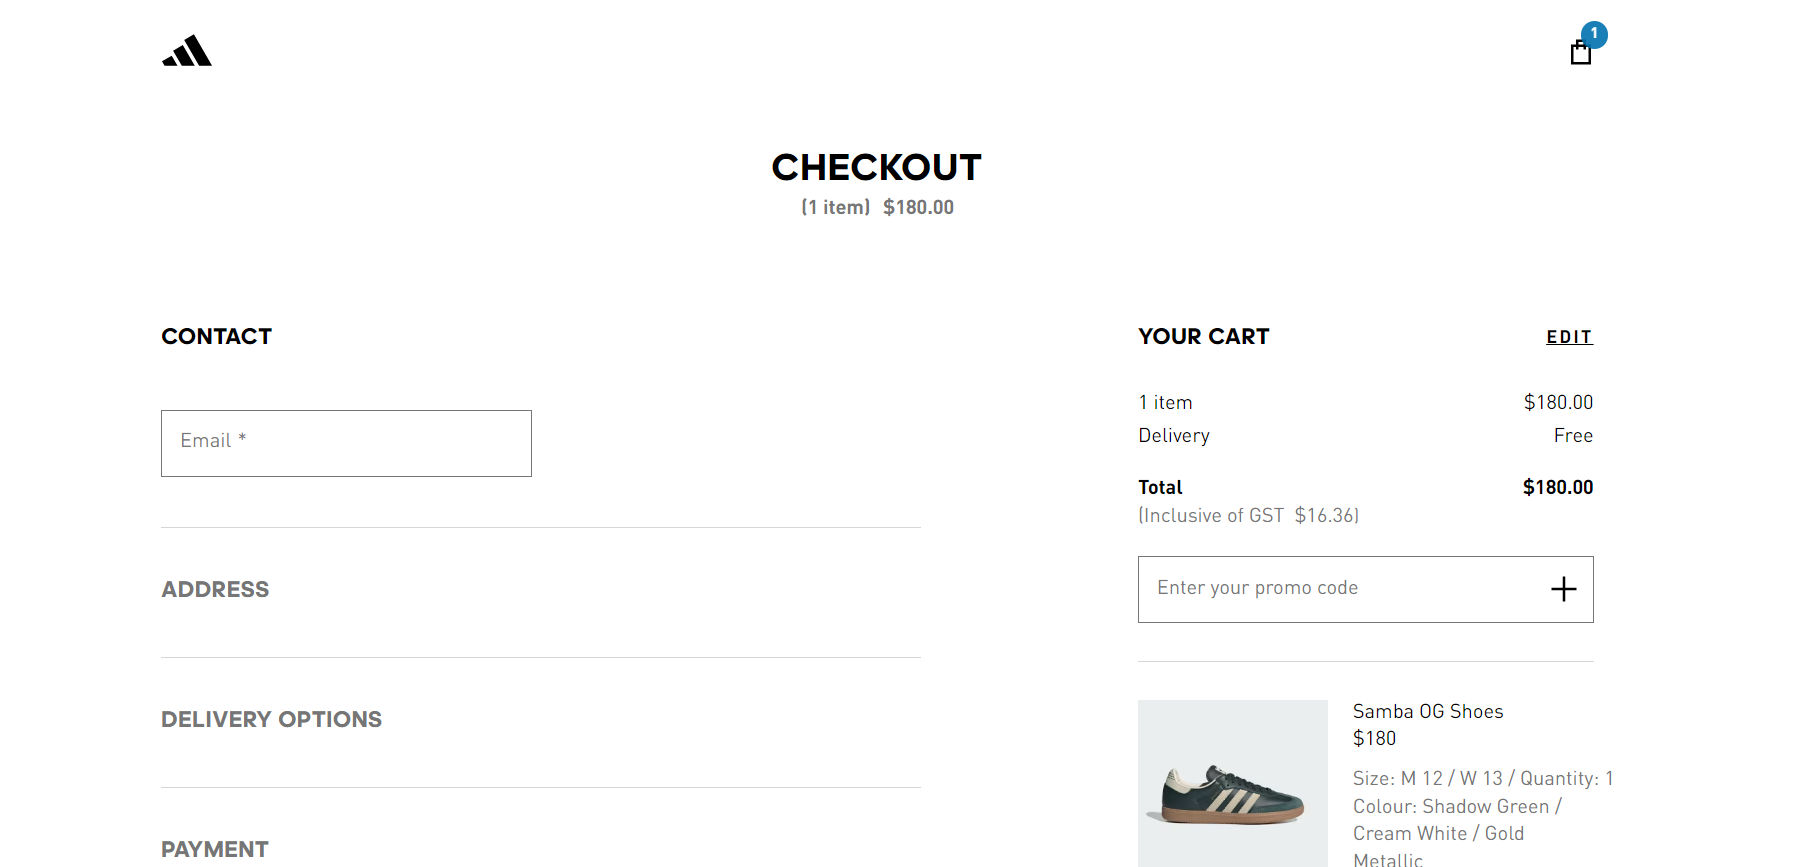Click the CHECKOUT page heading
Viewport: 1803px width, 867px height.
tap(876, 167)
